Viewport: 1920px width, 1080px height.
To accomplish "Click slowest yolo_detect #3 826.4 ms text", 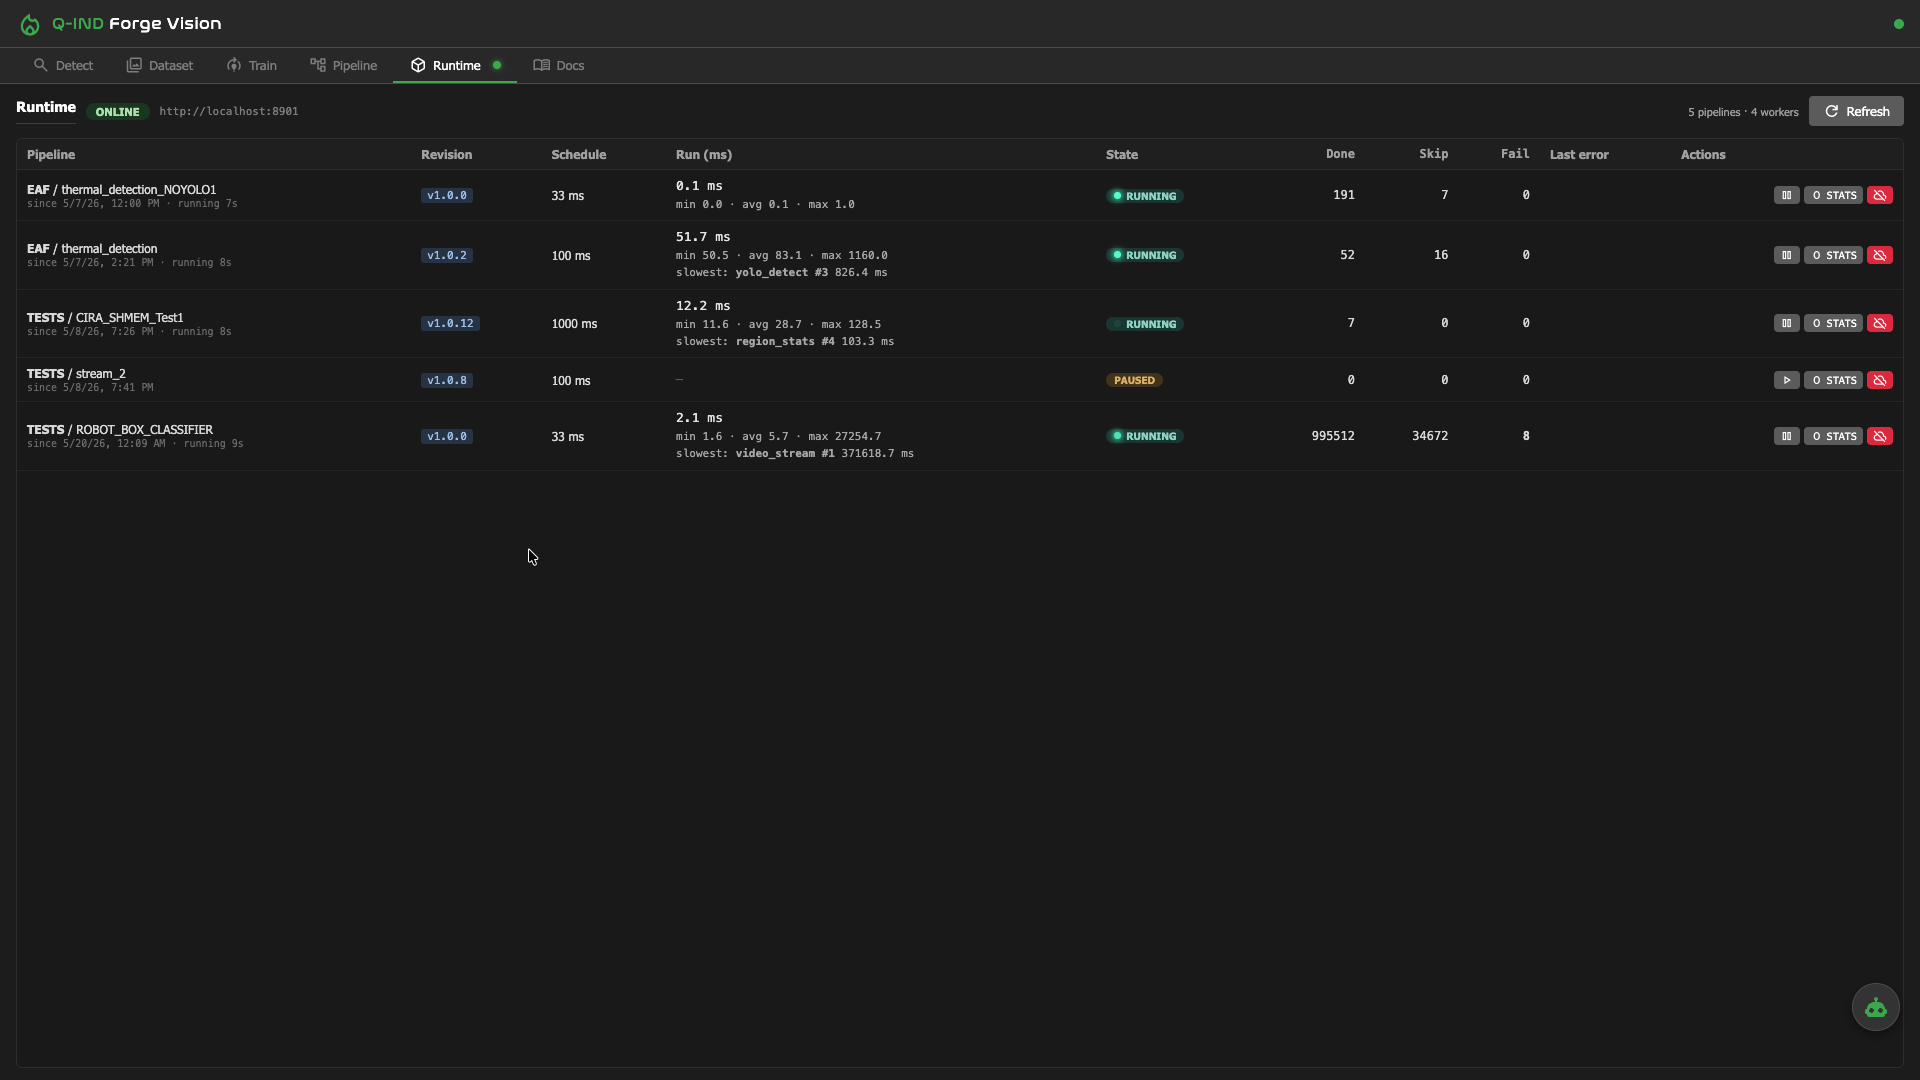I will tap(782, 272).
